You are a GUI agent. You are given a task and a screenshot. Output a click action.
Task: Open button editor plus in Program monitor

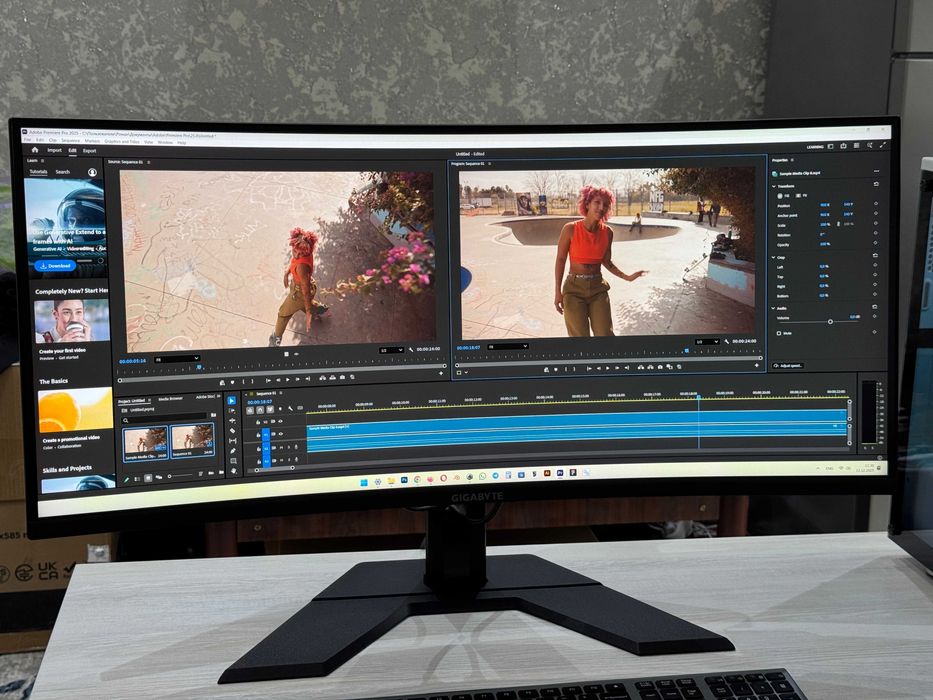tap(757, 365)
